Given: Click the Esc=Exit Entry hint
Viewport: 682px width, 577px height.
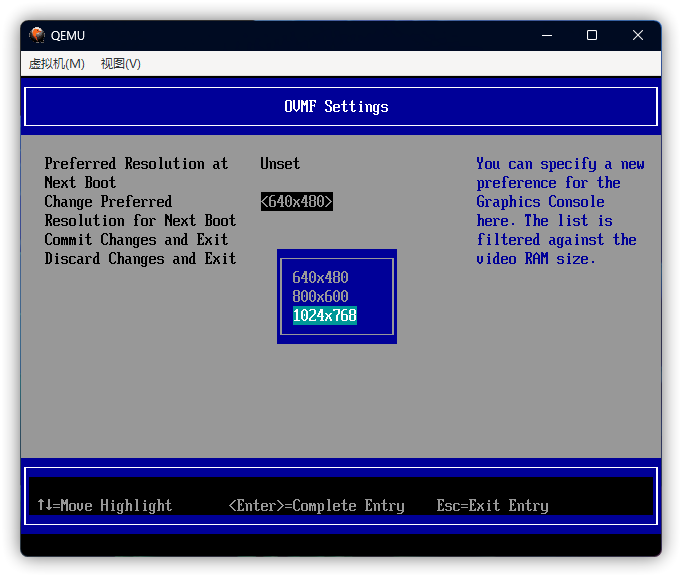Looking at the screenshot, I should [492, 506].
